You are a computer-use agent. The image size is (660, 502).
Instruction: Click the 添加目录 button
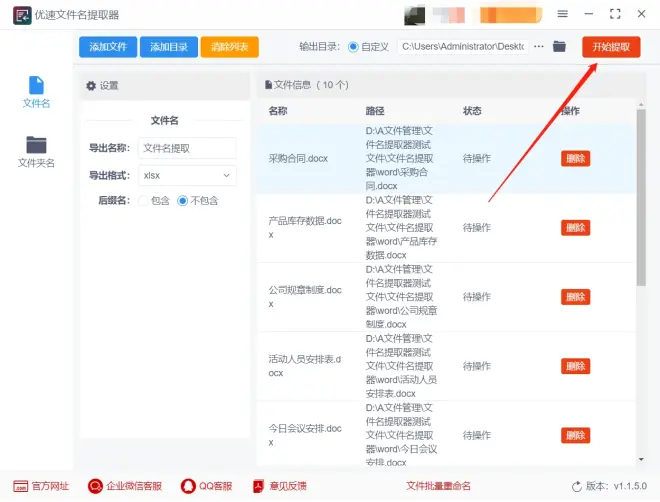[x=168, y=47]
